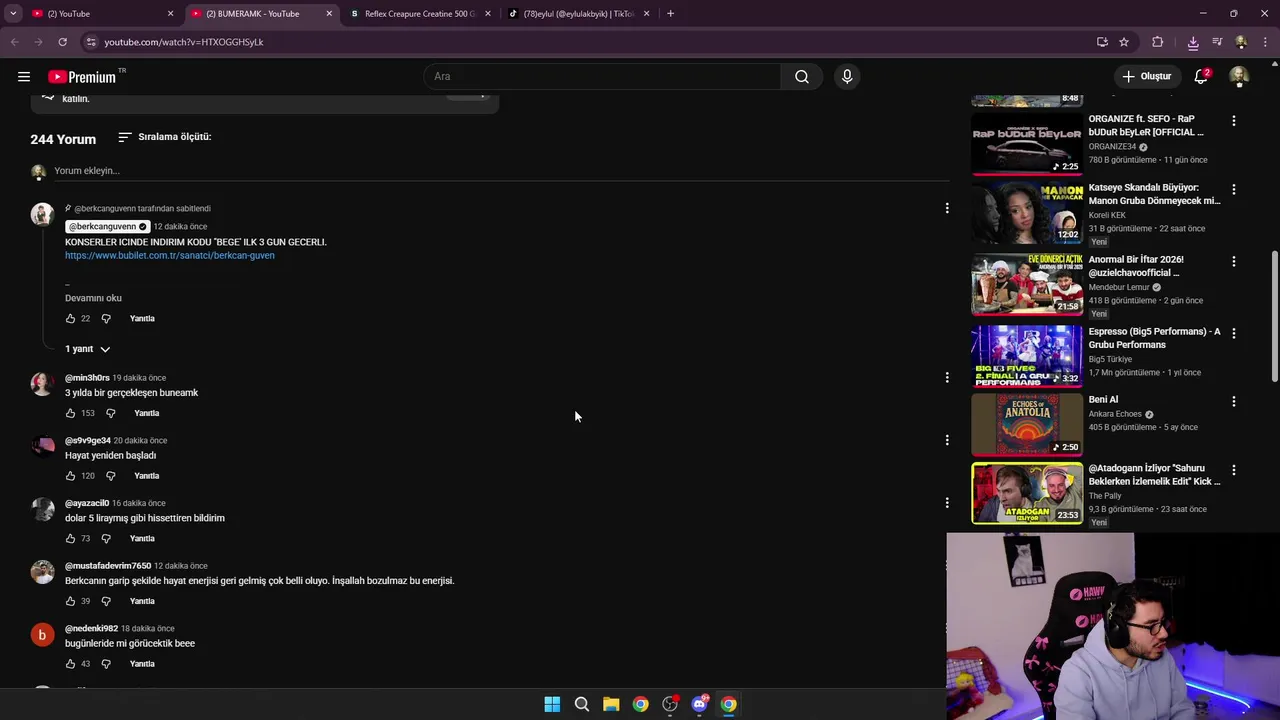Like the @mustafadevrim7650 comment

[x=70, y=601]
